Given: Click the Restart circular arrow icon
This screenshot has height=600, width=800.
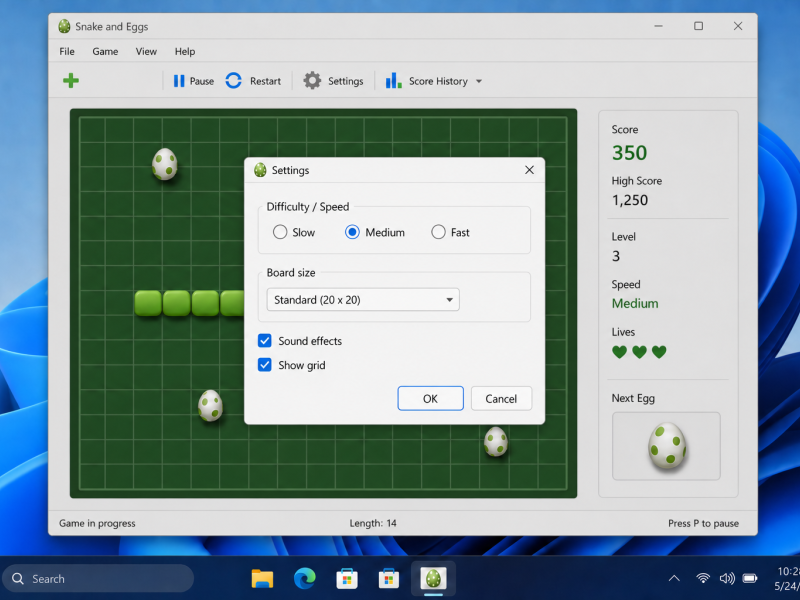Looking at the screenshot, I should click(x=233, y=81).
